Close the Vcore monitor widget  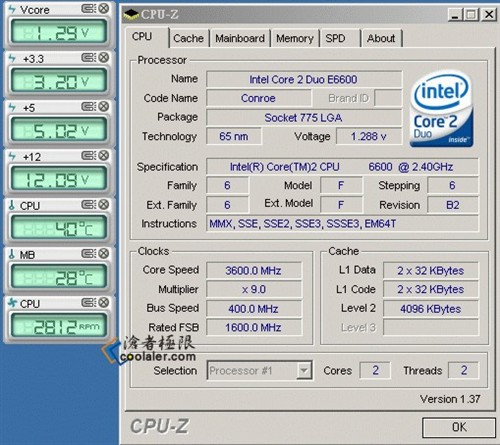coord(104,8)
